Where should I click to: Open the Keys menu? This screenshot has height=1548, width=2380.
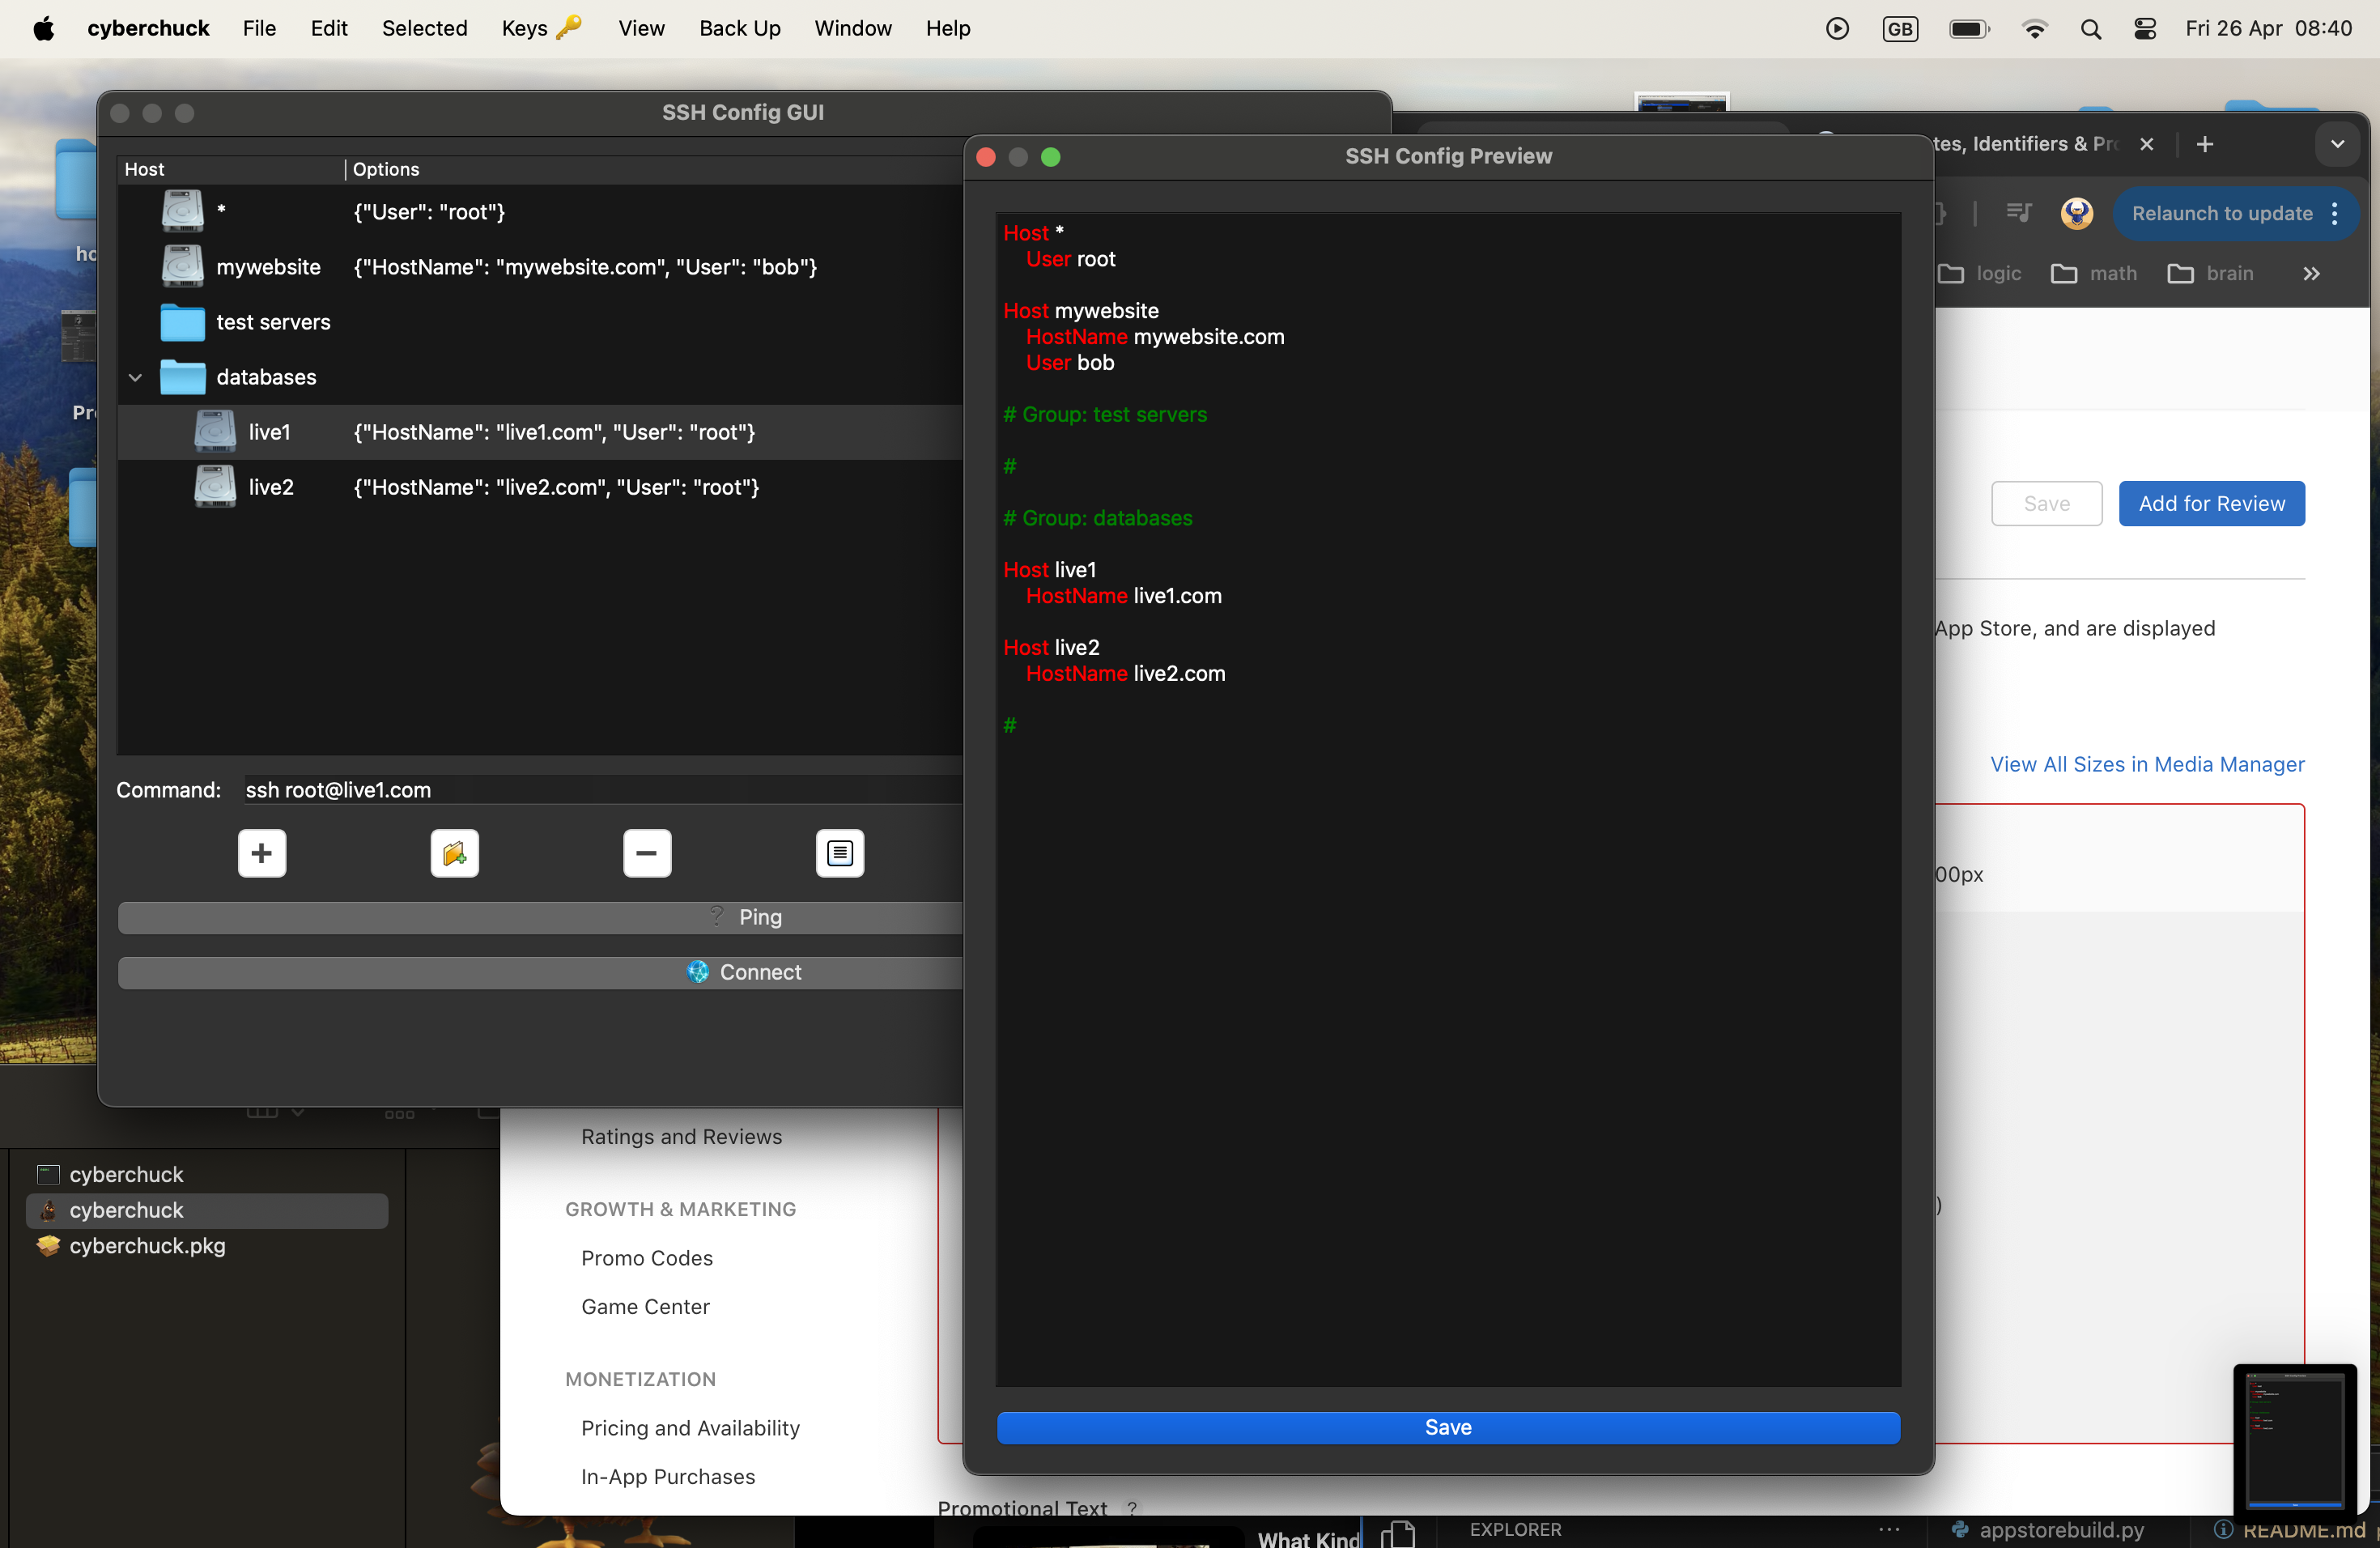541,28
